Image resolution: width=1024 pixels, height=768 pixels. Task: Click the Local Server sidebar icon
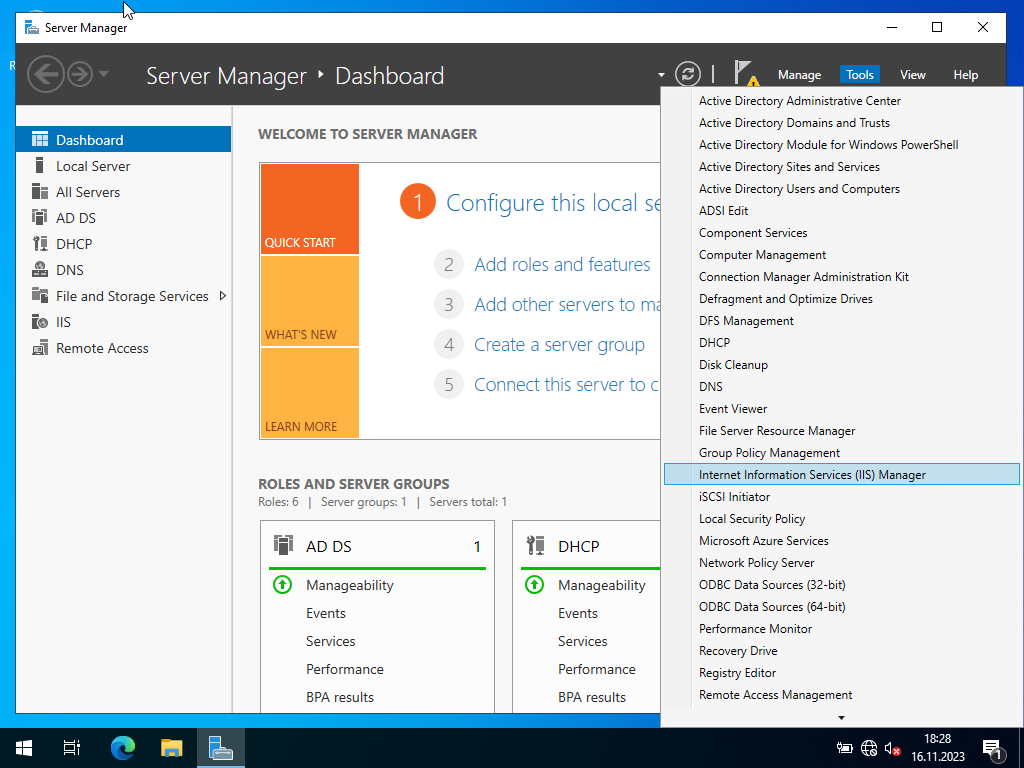click(40, 166)
